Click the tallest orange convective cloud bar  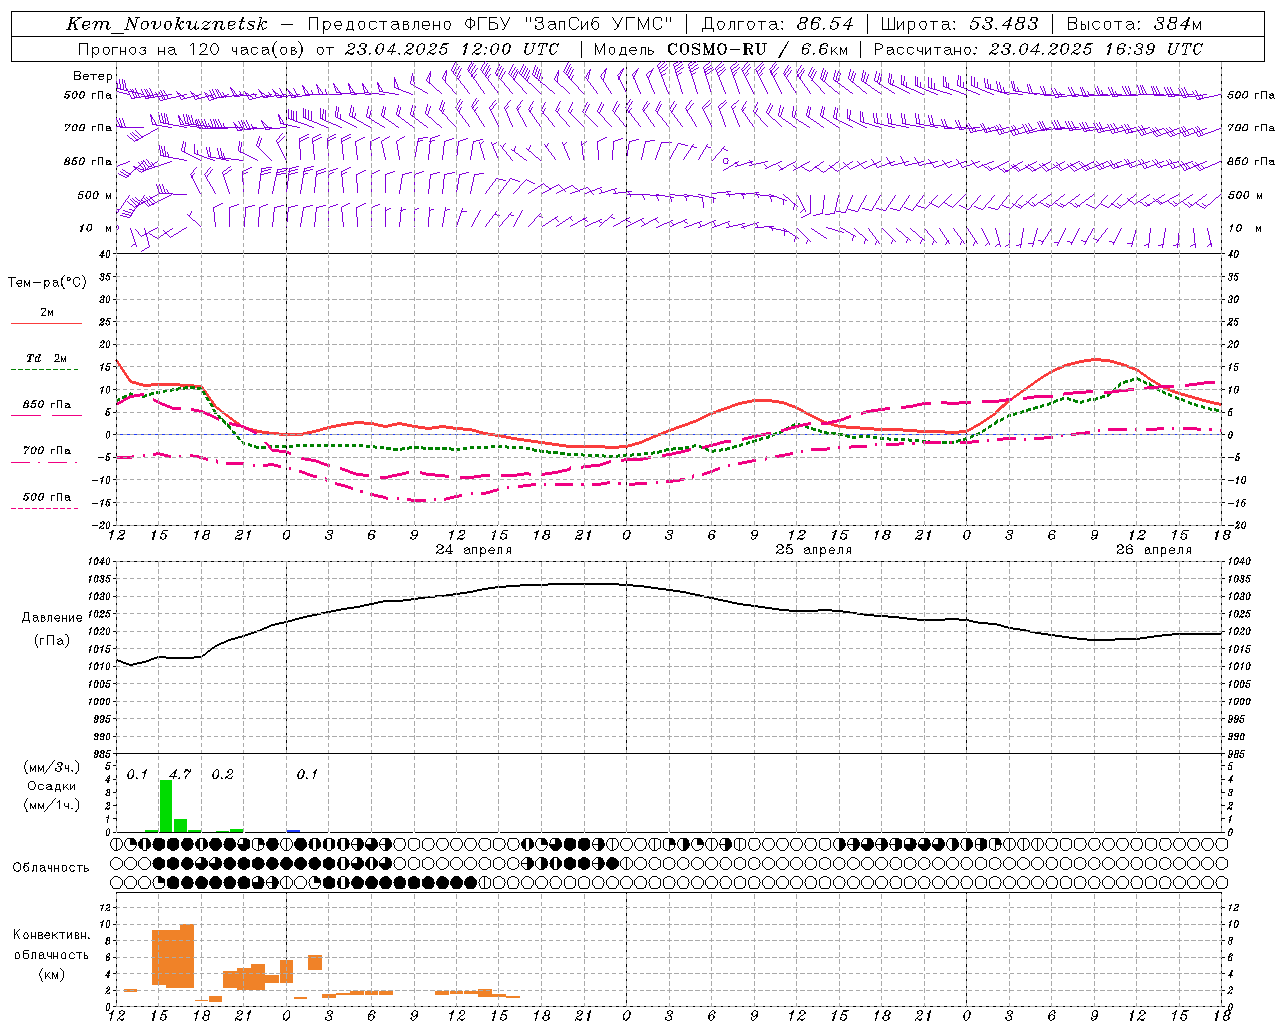pyautogui.click(x=187, y=956)
